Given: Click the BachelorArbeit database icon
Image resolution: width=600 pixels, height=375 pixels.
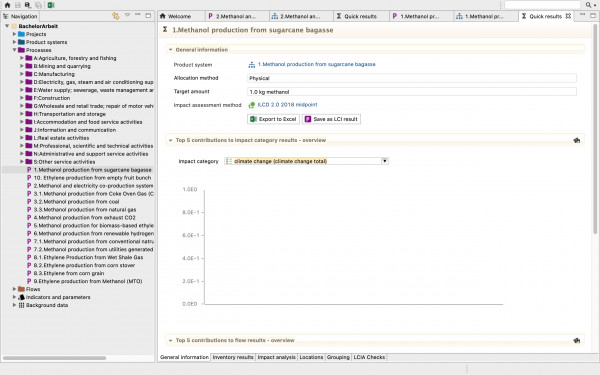Looking at the screenshot, I should click(14, 26).
